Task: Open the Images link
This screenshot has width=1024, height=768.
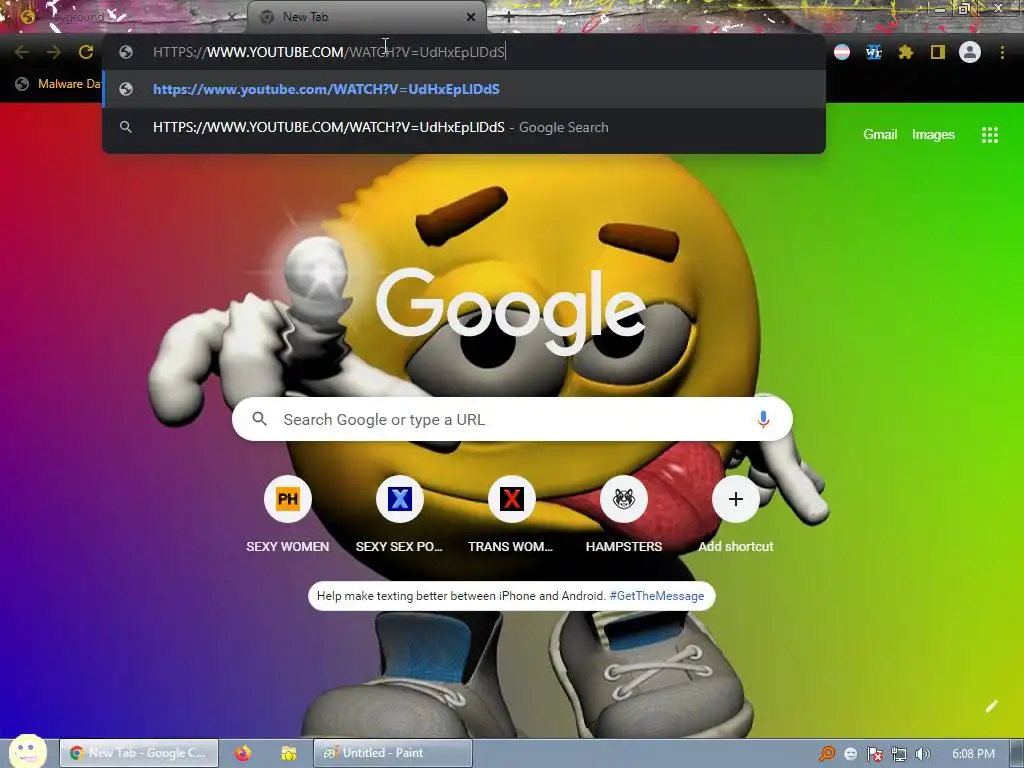Action: coord(933,135)
